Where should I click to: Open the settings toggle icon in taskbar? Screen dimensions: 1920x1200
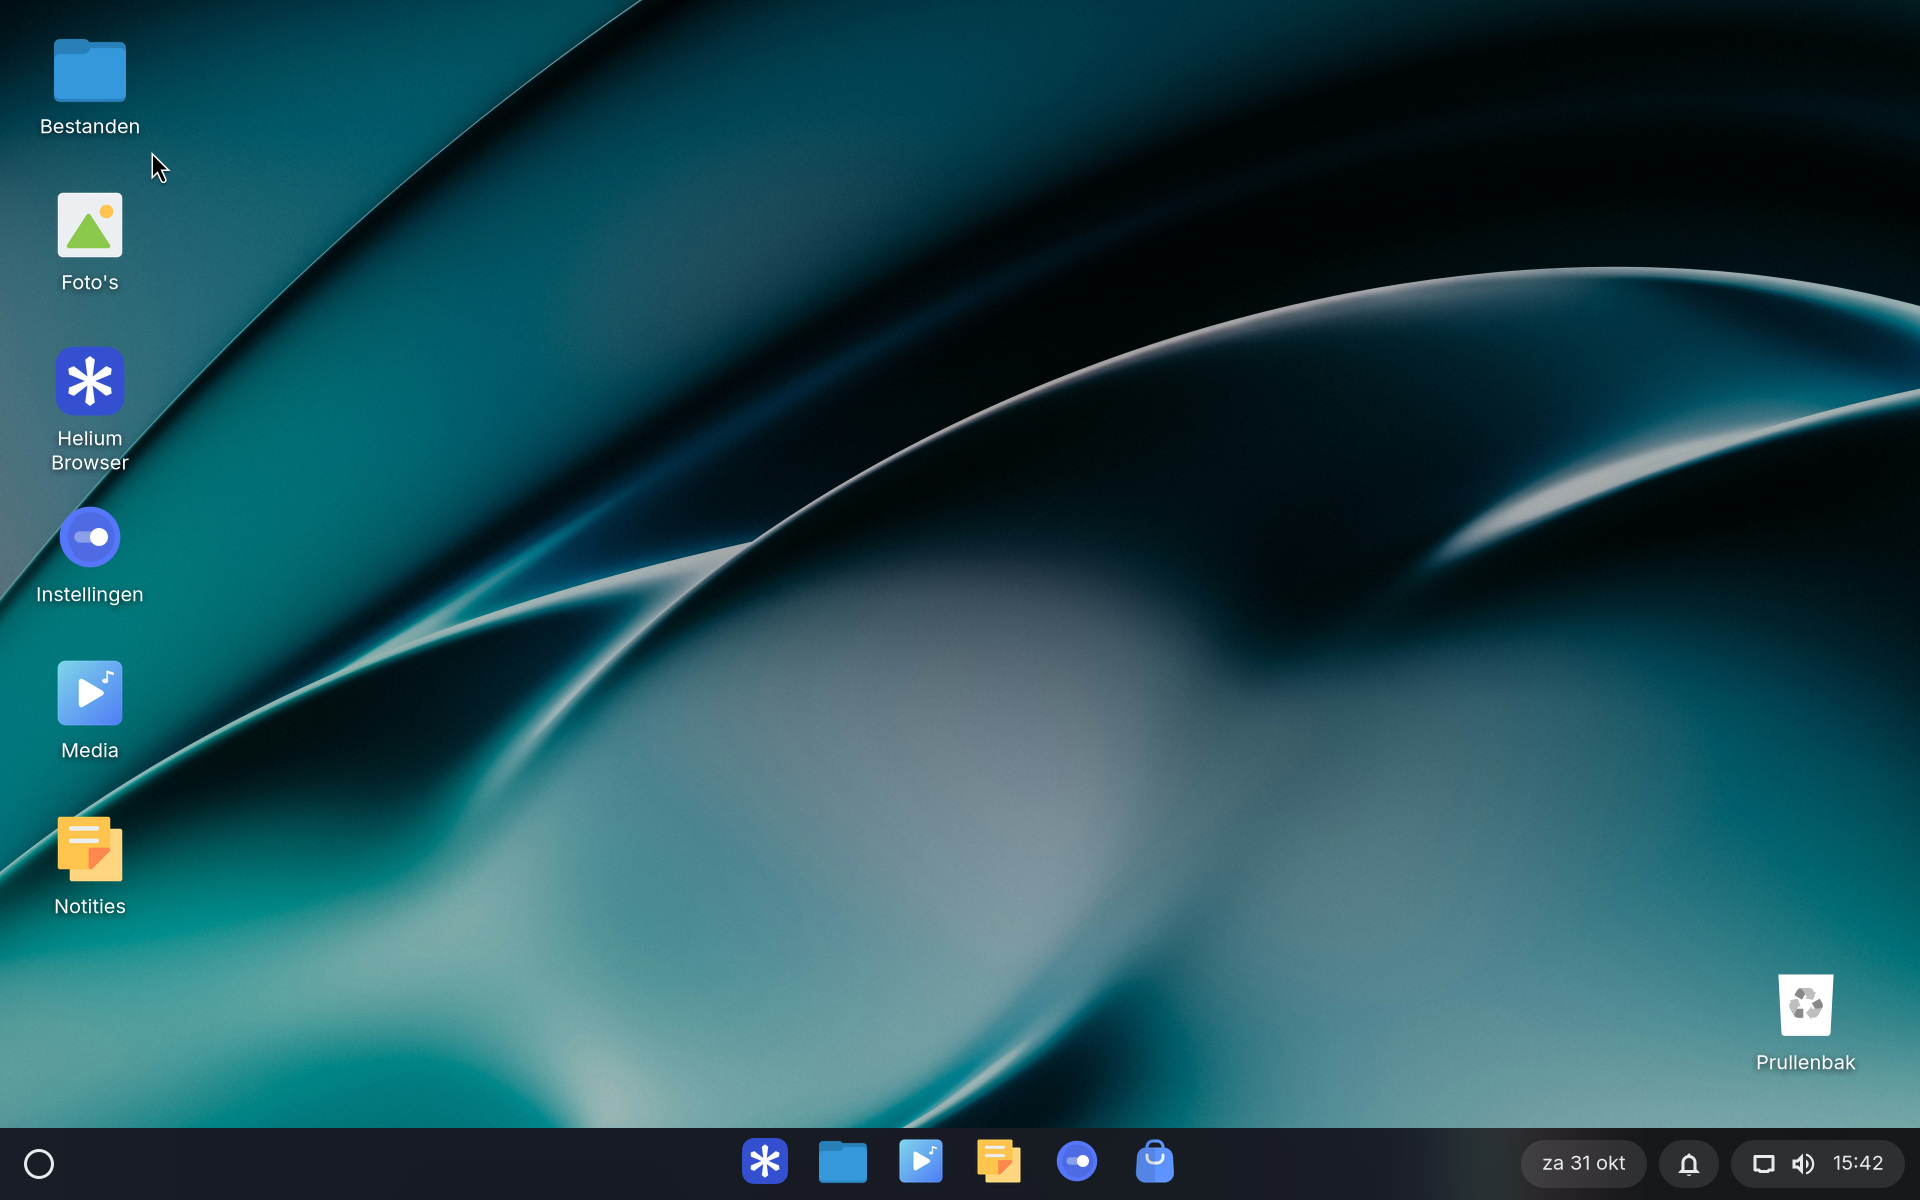point(1077,1162)
